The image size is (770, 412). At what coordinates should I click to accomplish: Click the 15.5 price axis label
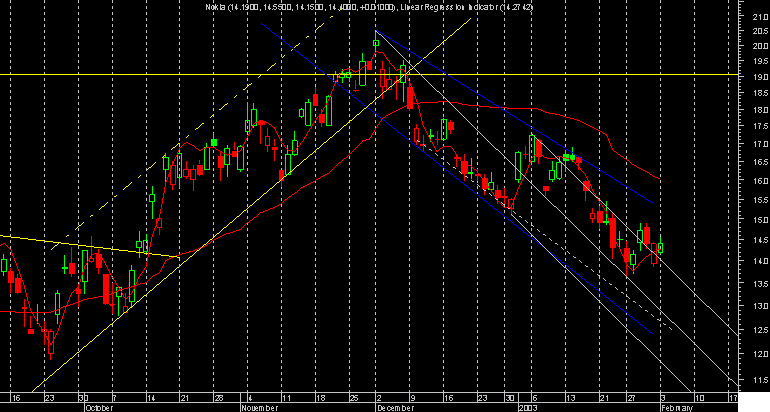click(x=760, y=200)
